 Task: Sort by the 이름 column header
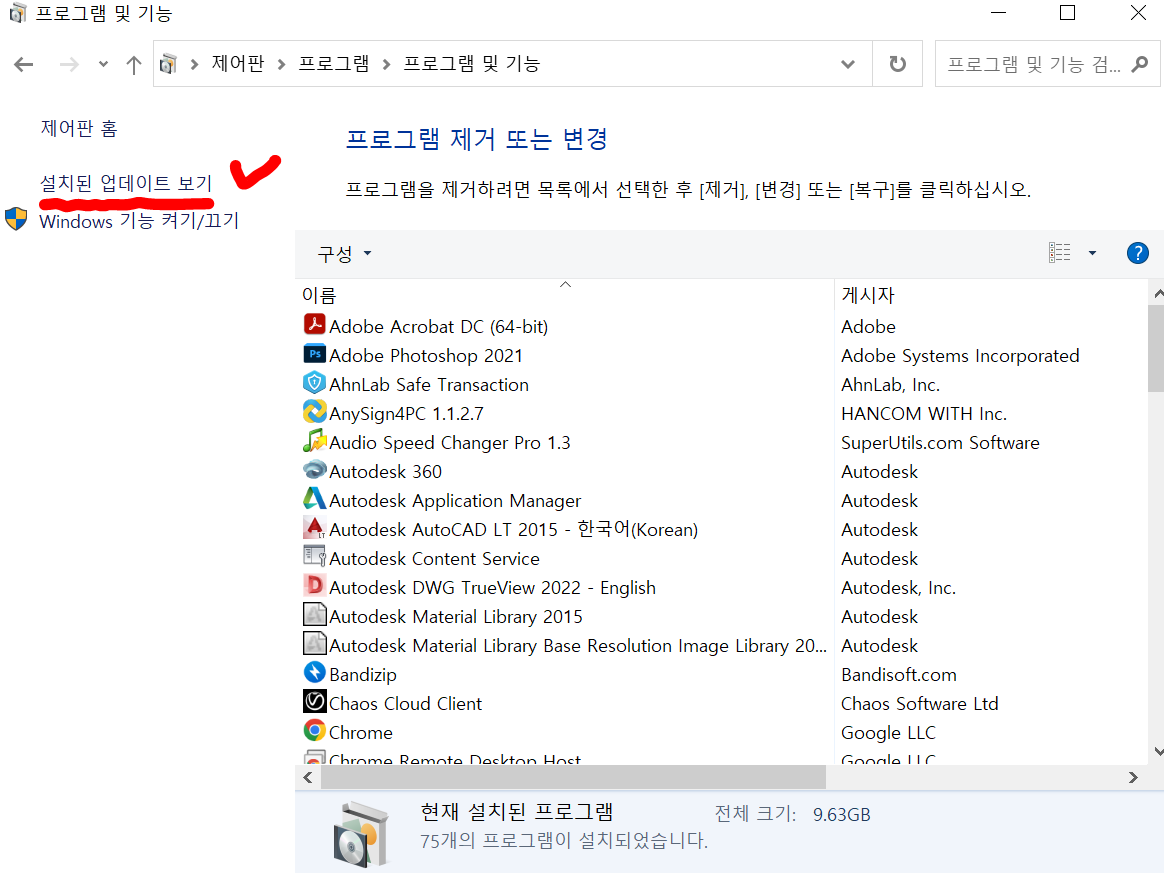point(564,295)
